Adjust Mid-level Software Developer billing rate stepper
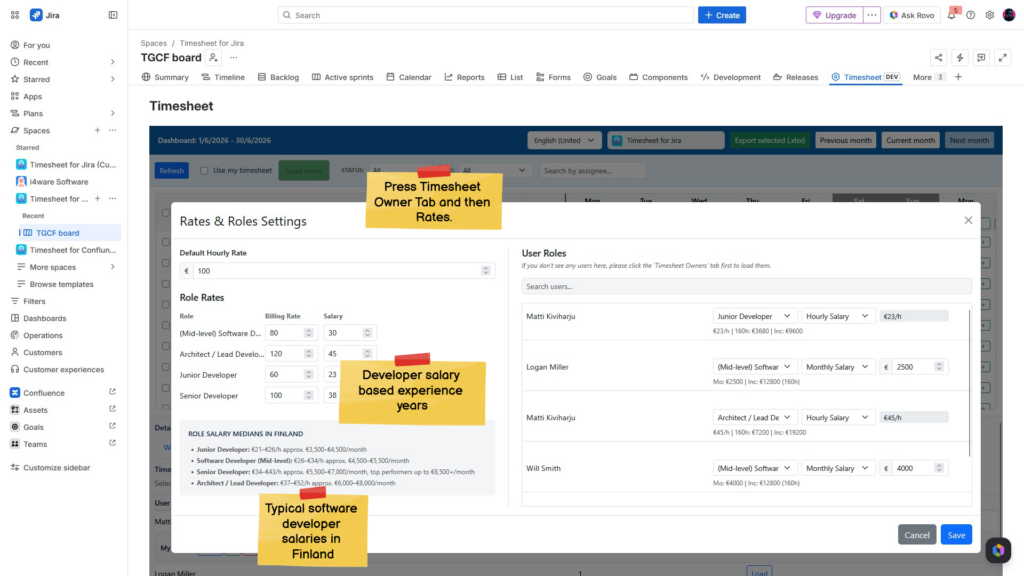The image size is (1024, 576). click(x=308, y=333)
